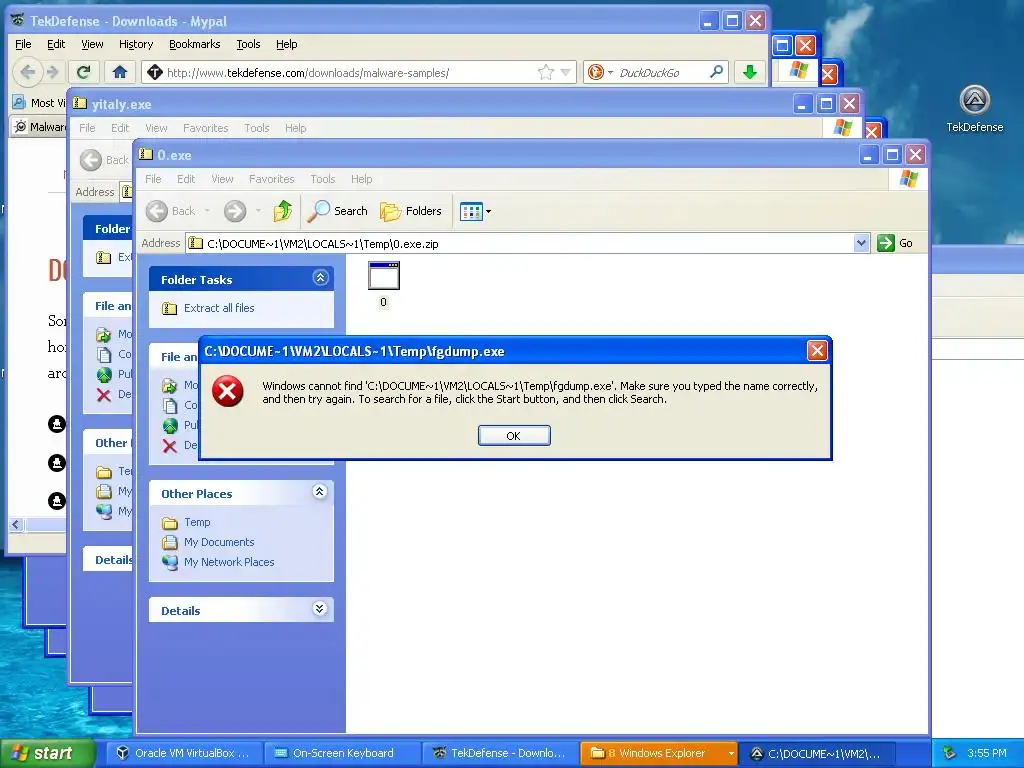Open Mypal History menu
Screen dimensions: 1024x768
pyautogui.click(x=136, y=44)
